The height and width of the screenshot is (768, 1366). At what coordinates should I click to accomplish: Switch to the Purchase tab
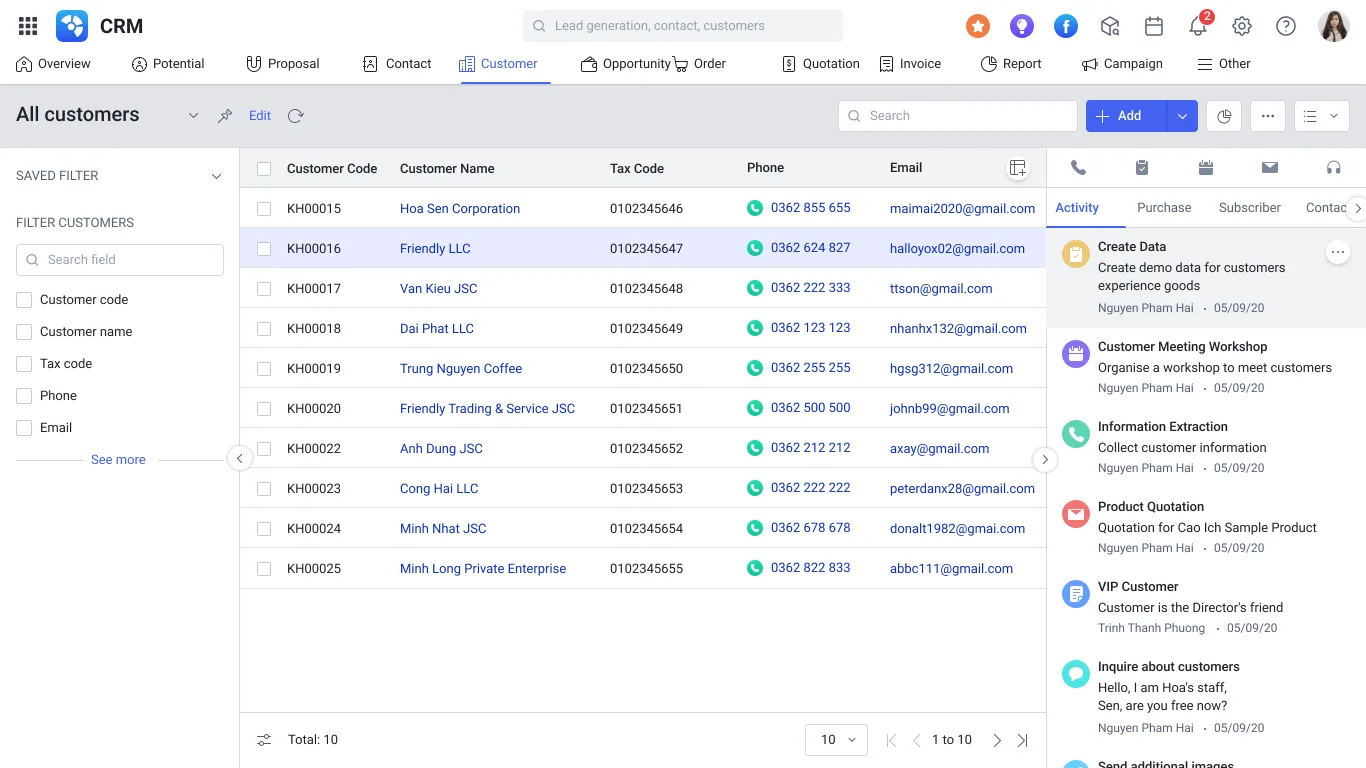pyautogui.click(x=1164, y=207)
